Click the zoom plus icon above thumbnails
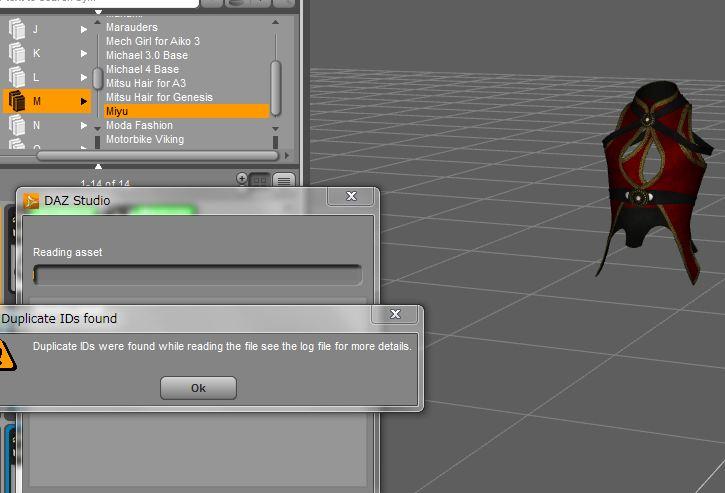The width and height of the screenshot is (725, 493). click(x=241, y=178)
